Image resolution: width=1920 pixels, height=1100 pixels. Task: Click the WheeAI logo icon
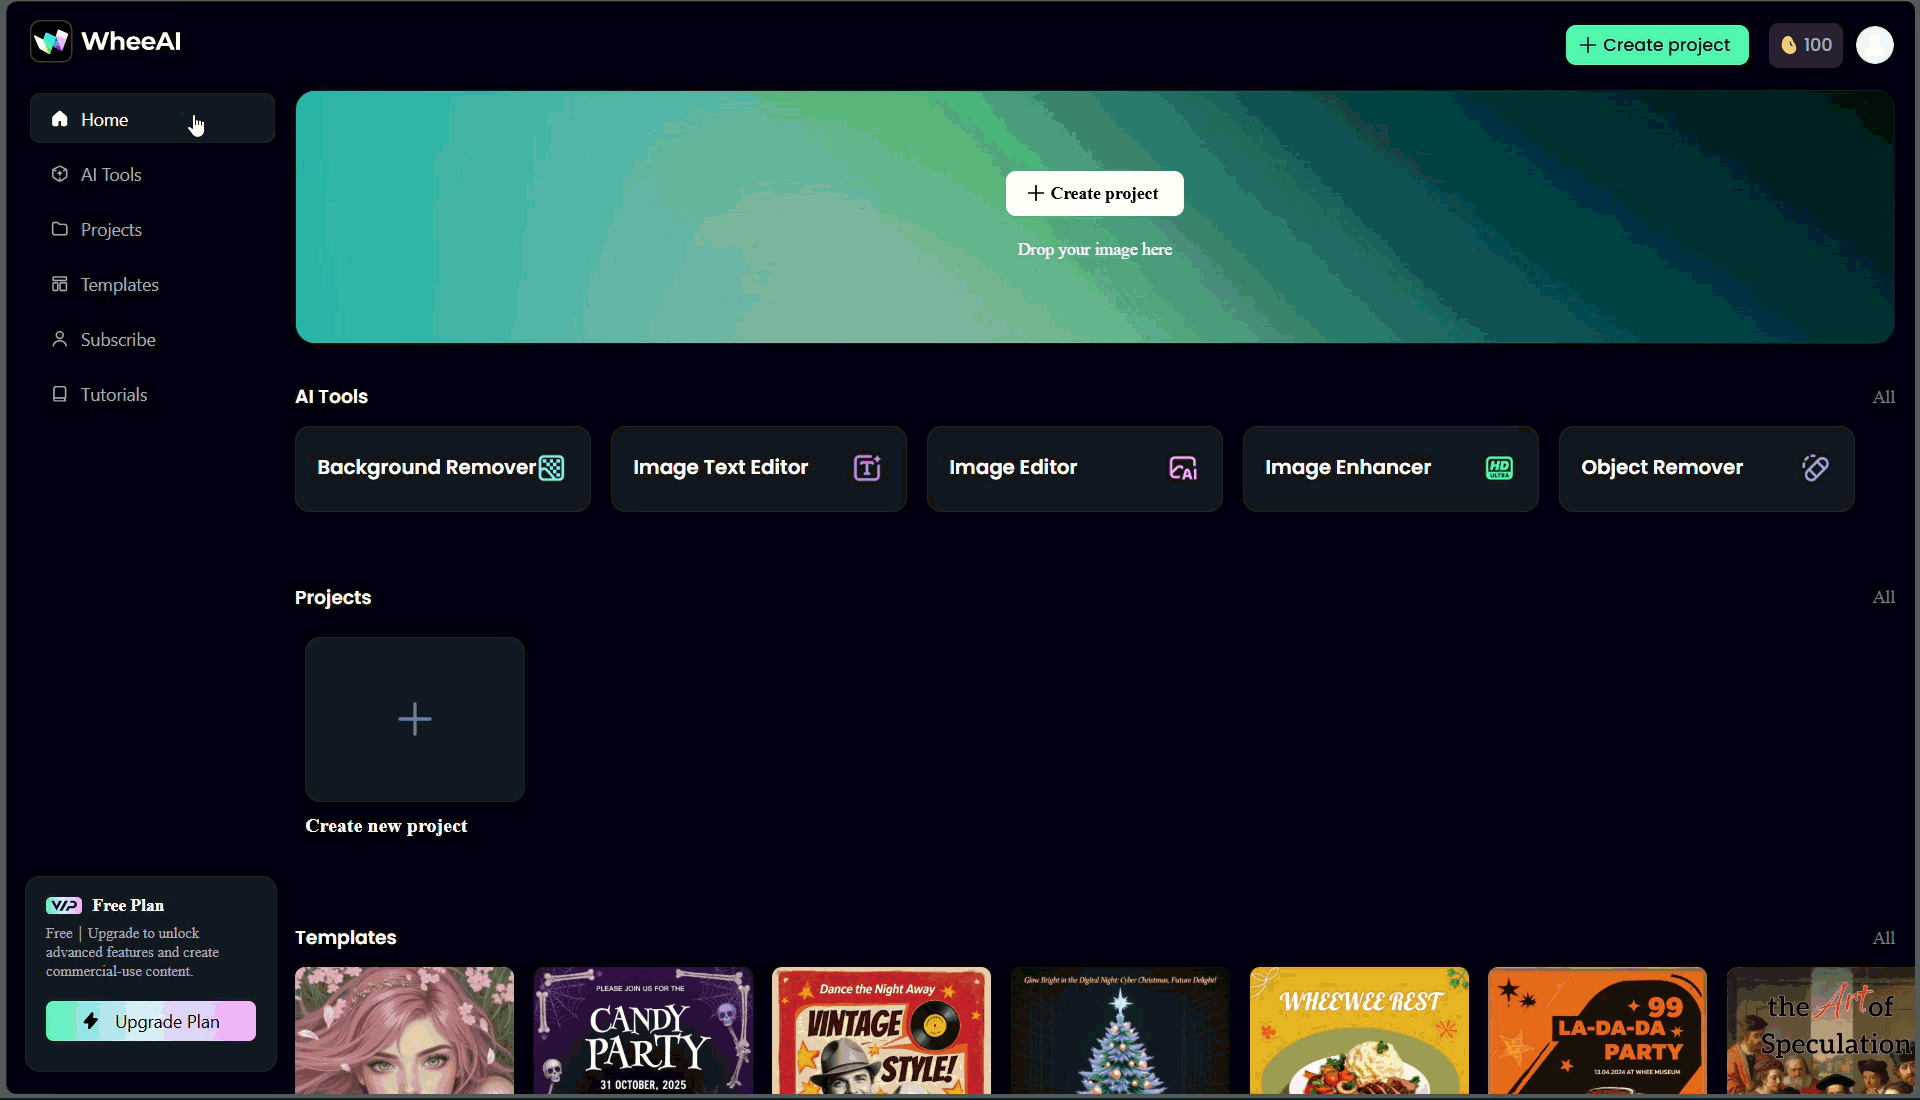click(51, 42)
